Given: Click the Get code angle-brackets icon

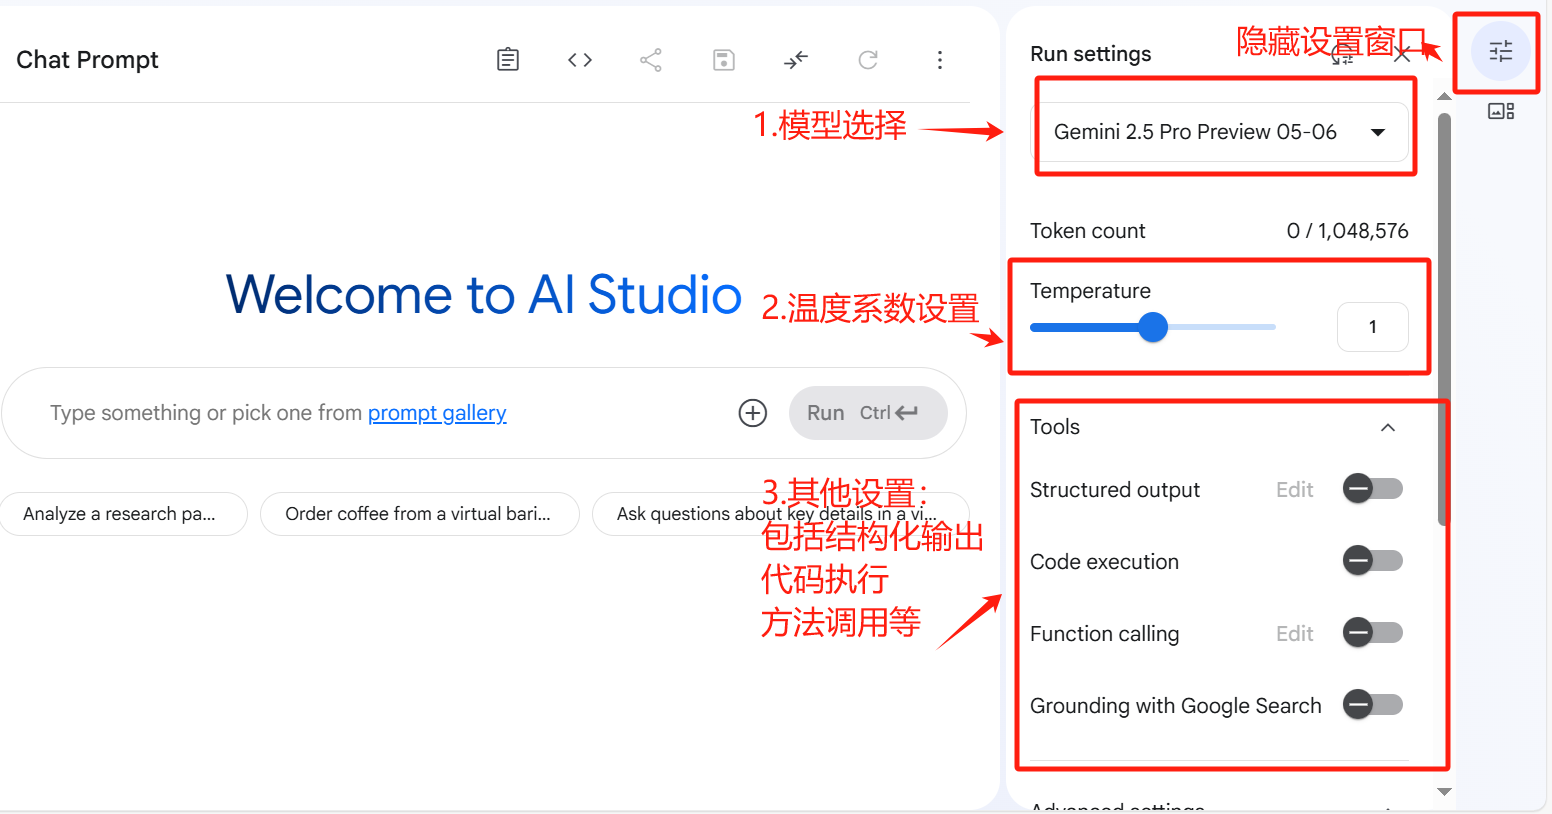Looking at the screenshot, I should tap(580, 60).
